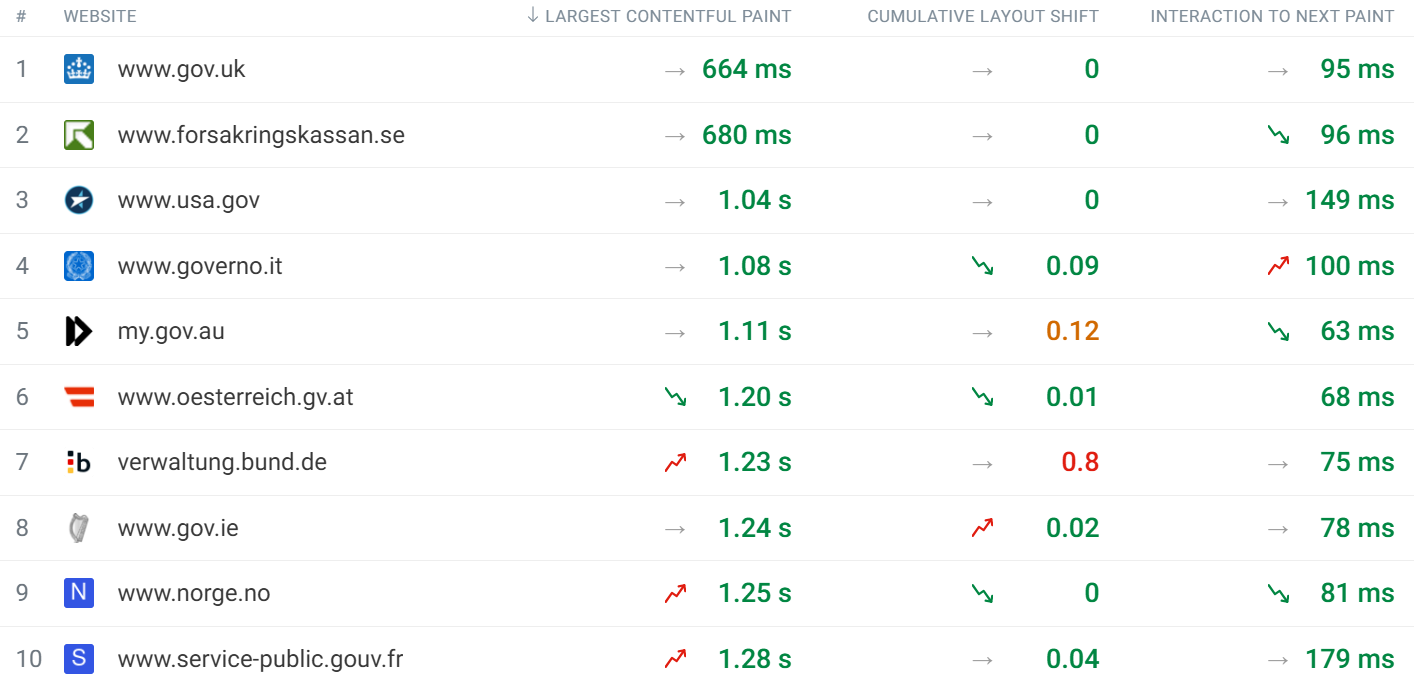
Task: Click the forsakringskassan.se green favicon
Action: [x=79, y=135]
